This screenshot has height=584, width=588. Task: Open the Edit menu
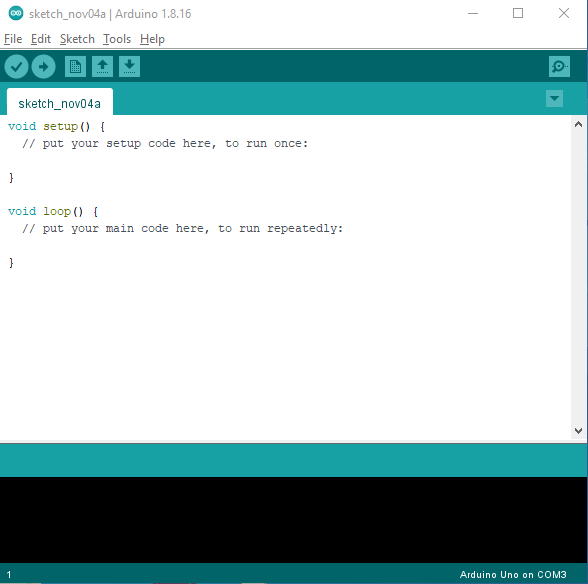[40, 39]
